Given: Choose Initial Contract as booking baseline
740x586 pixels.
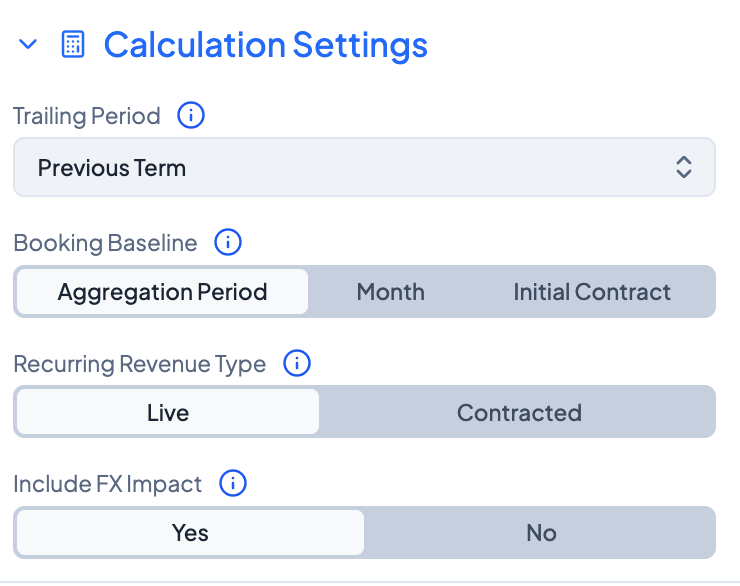Looking at the screenshot, I should click(592, 292).
